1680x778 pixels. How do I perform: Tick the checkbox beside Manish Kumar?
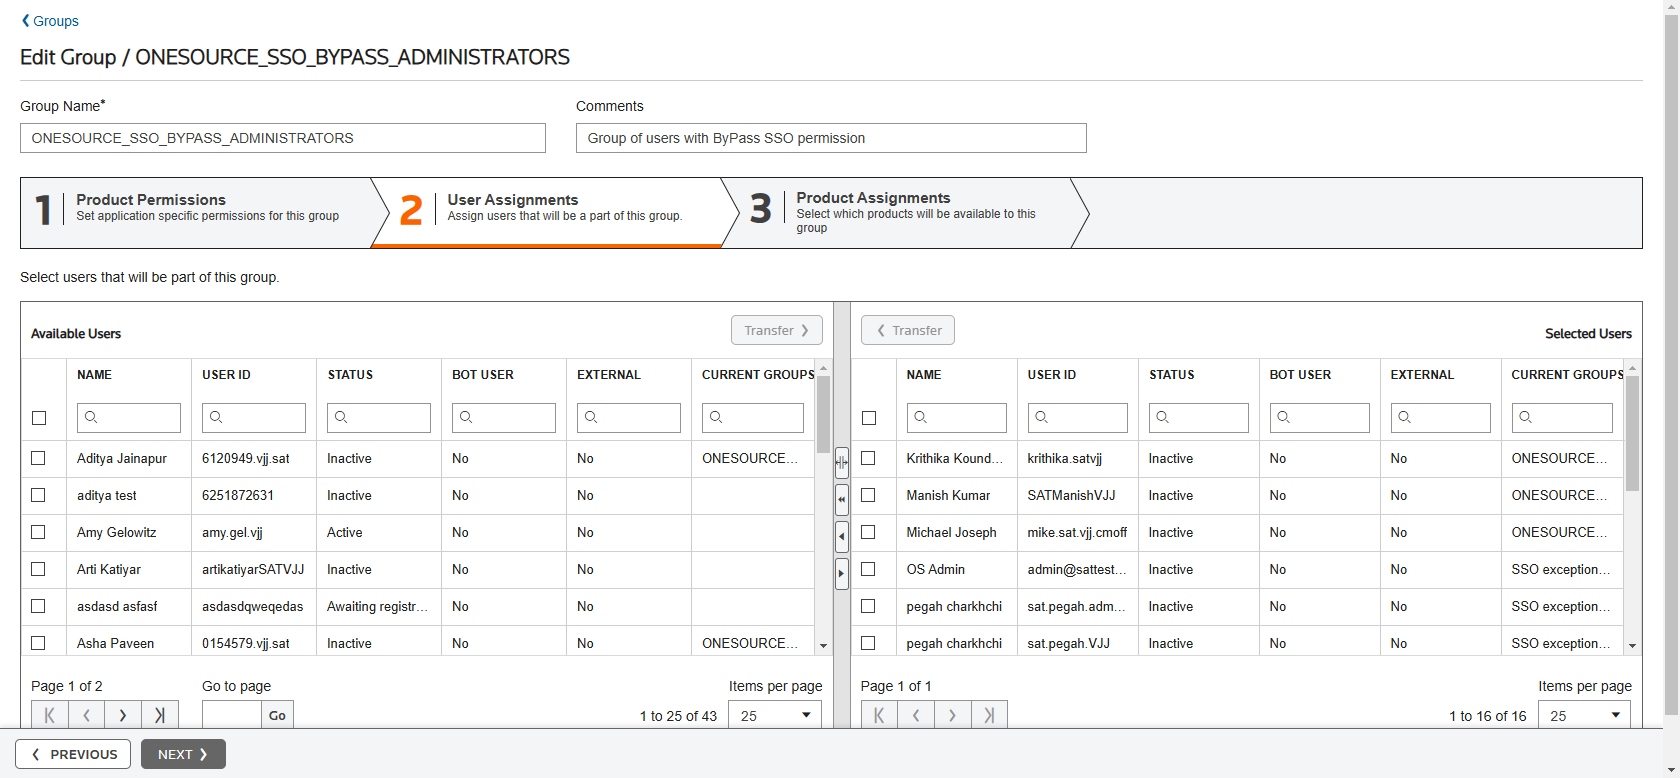coord(868,495)
